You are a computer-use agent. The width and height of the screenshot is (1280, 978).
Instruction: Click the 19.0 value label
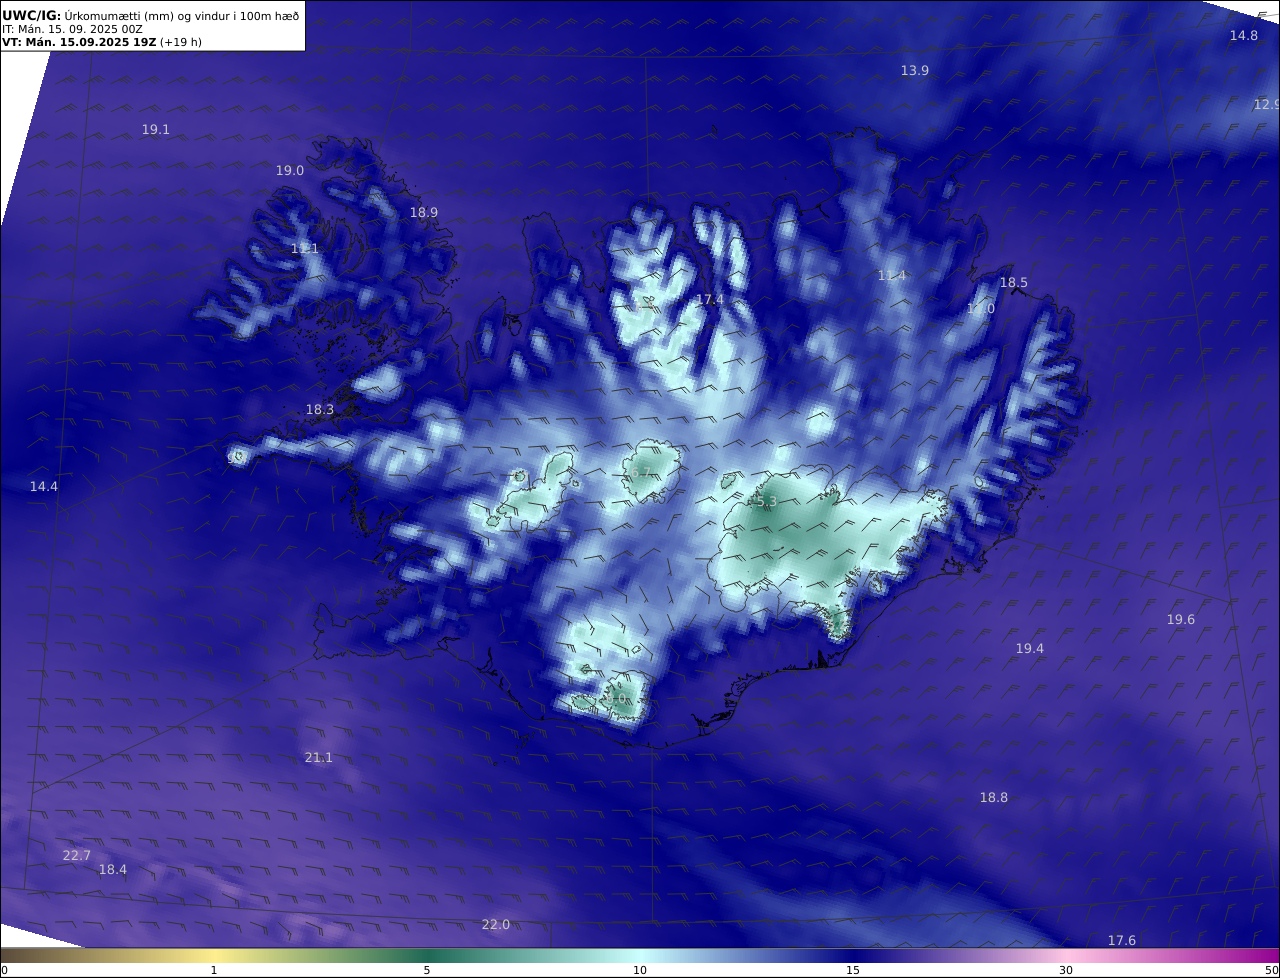[x=289, y=171]
